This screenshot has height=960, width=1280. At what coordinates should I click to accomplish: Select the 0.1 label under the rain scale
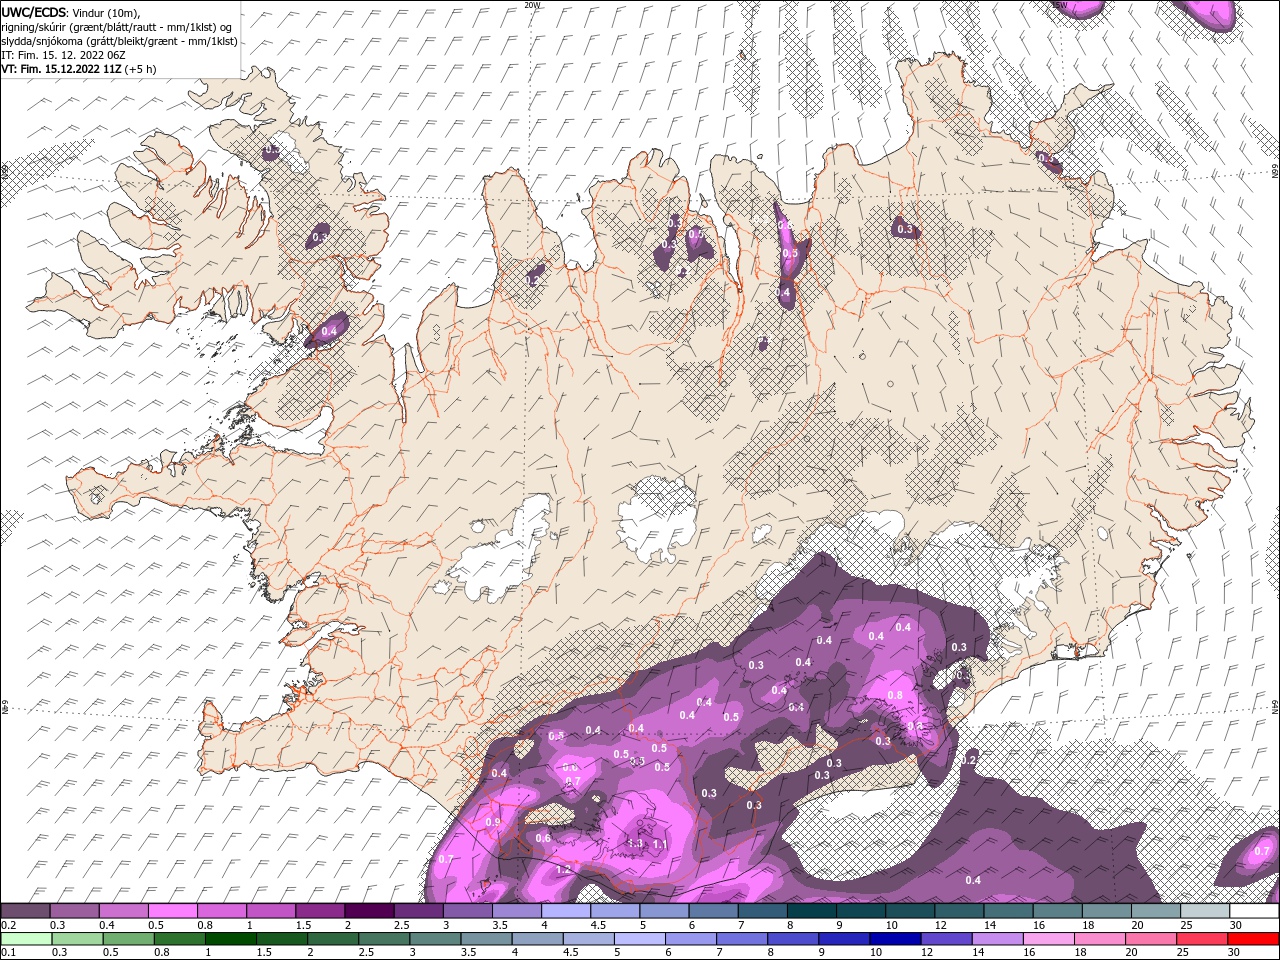coord(7,953)
